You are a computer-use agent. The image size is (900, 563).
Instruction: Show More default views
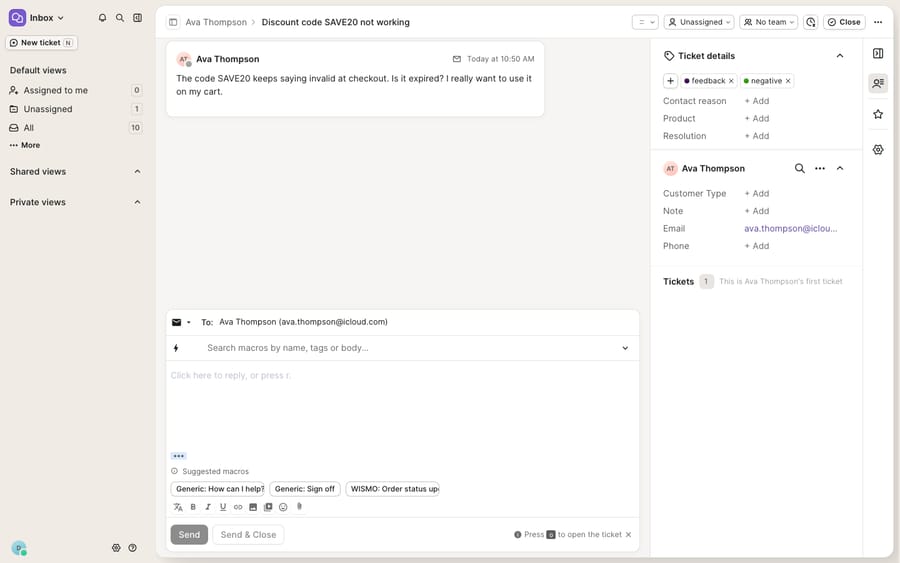point(25,145)
